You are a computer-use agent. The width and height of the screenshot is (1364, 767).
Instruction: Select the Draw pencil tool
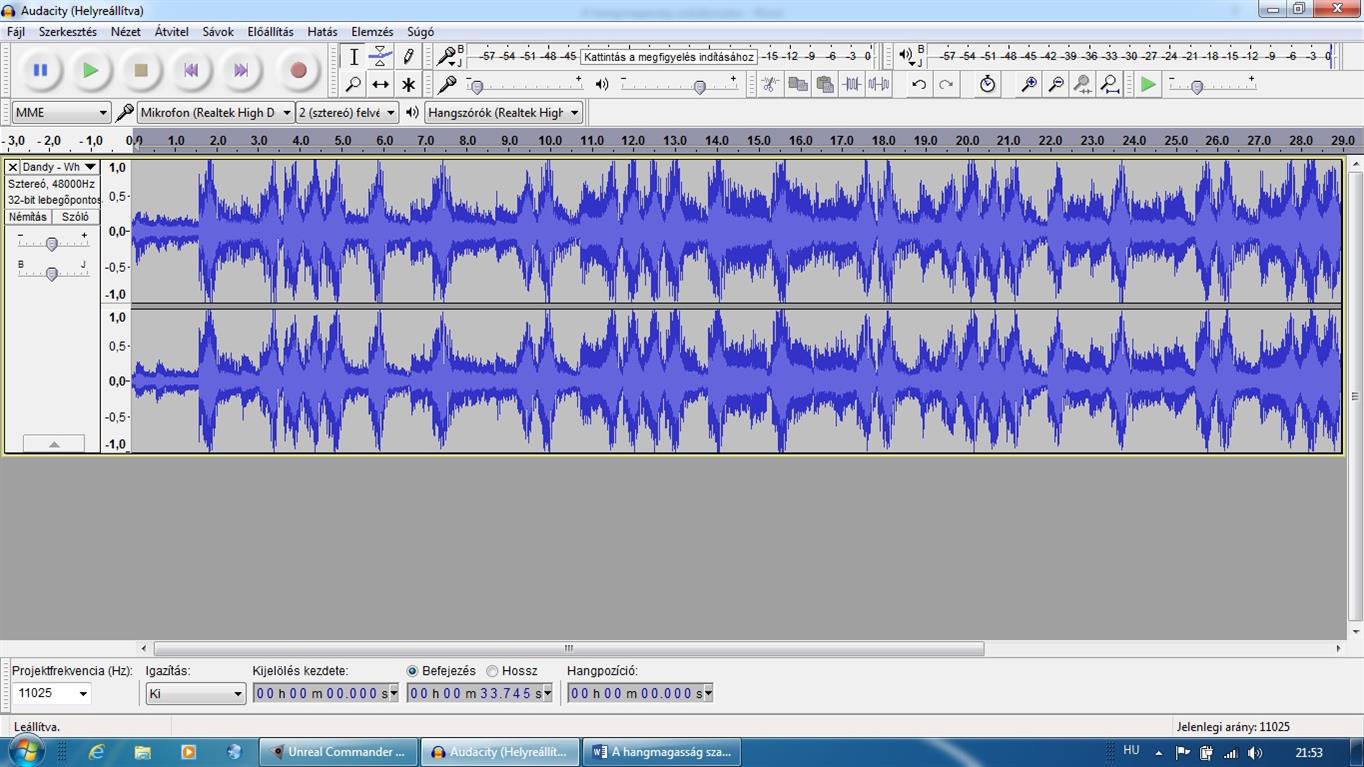(408, 57)
